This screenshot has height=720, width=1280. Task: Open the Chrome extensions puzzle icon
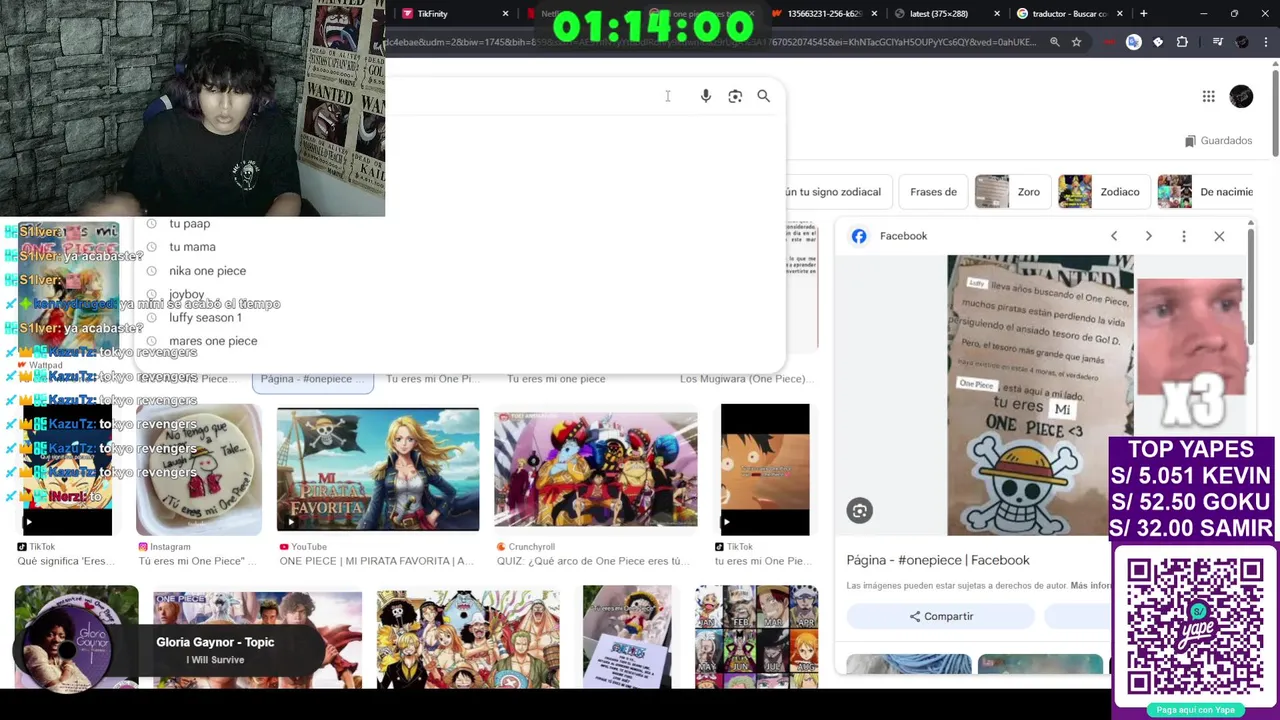(x=1182, y=42)
